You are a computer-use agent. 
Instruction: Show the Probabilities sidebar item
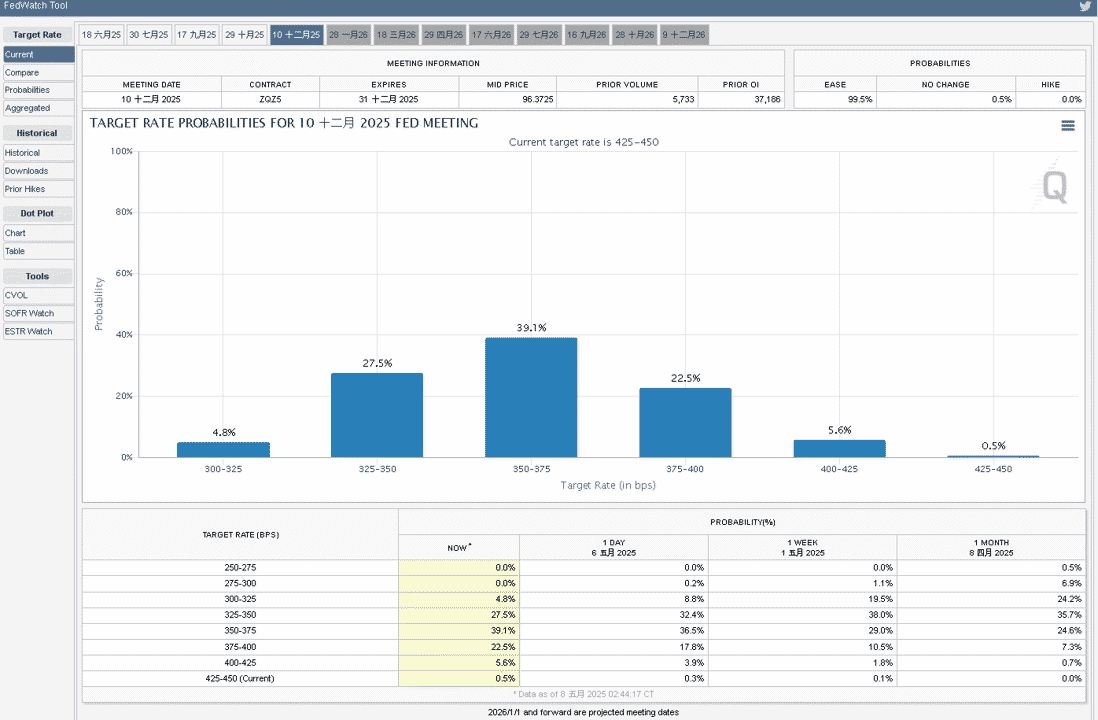[x=39, y=90]
